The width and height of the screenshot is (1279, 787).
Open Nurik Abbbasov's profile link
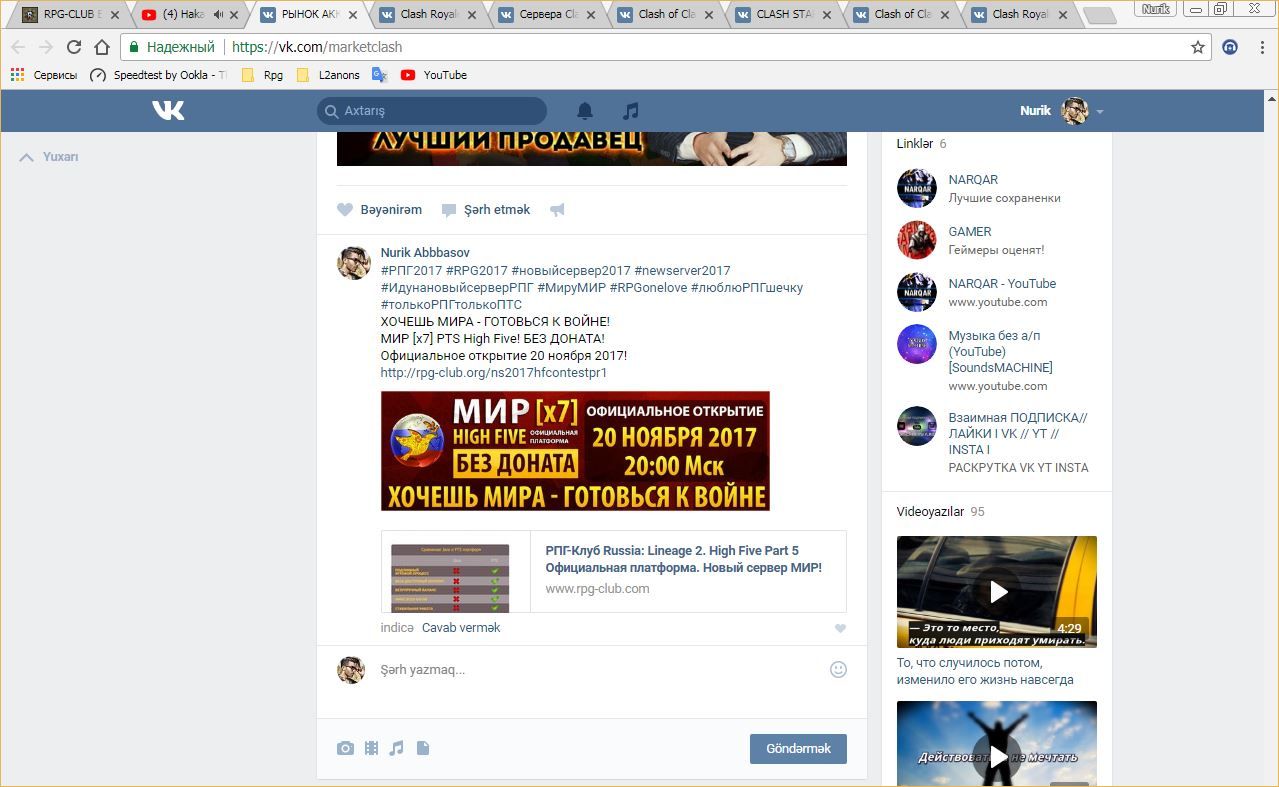425,253
